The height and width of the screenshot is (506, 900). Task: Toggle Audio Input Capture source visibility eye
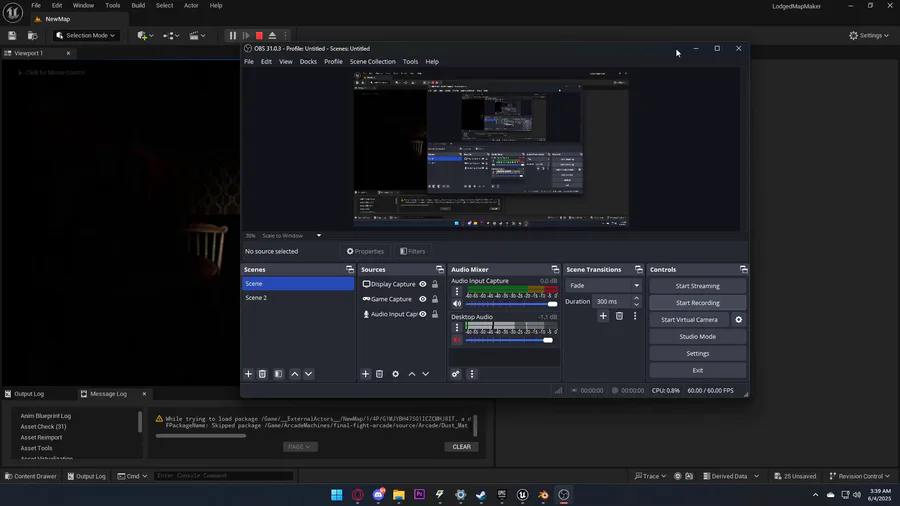tap(423, 314)
